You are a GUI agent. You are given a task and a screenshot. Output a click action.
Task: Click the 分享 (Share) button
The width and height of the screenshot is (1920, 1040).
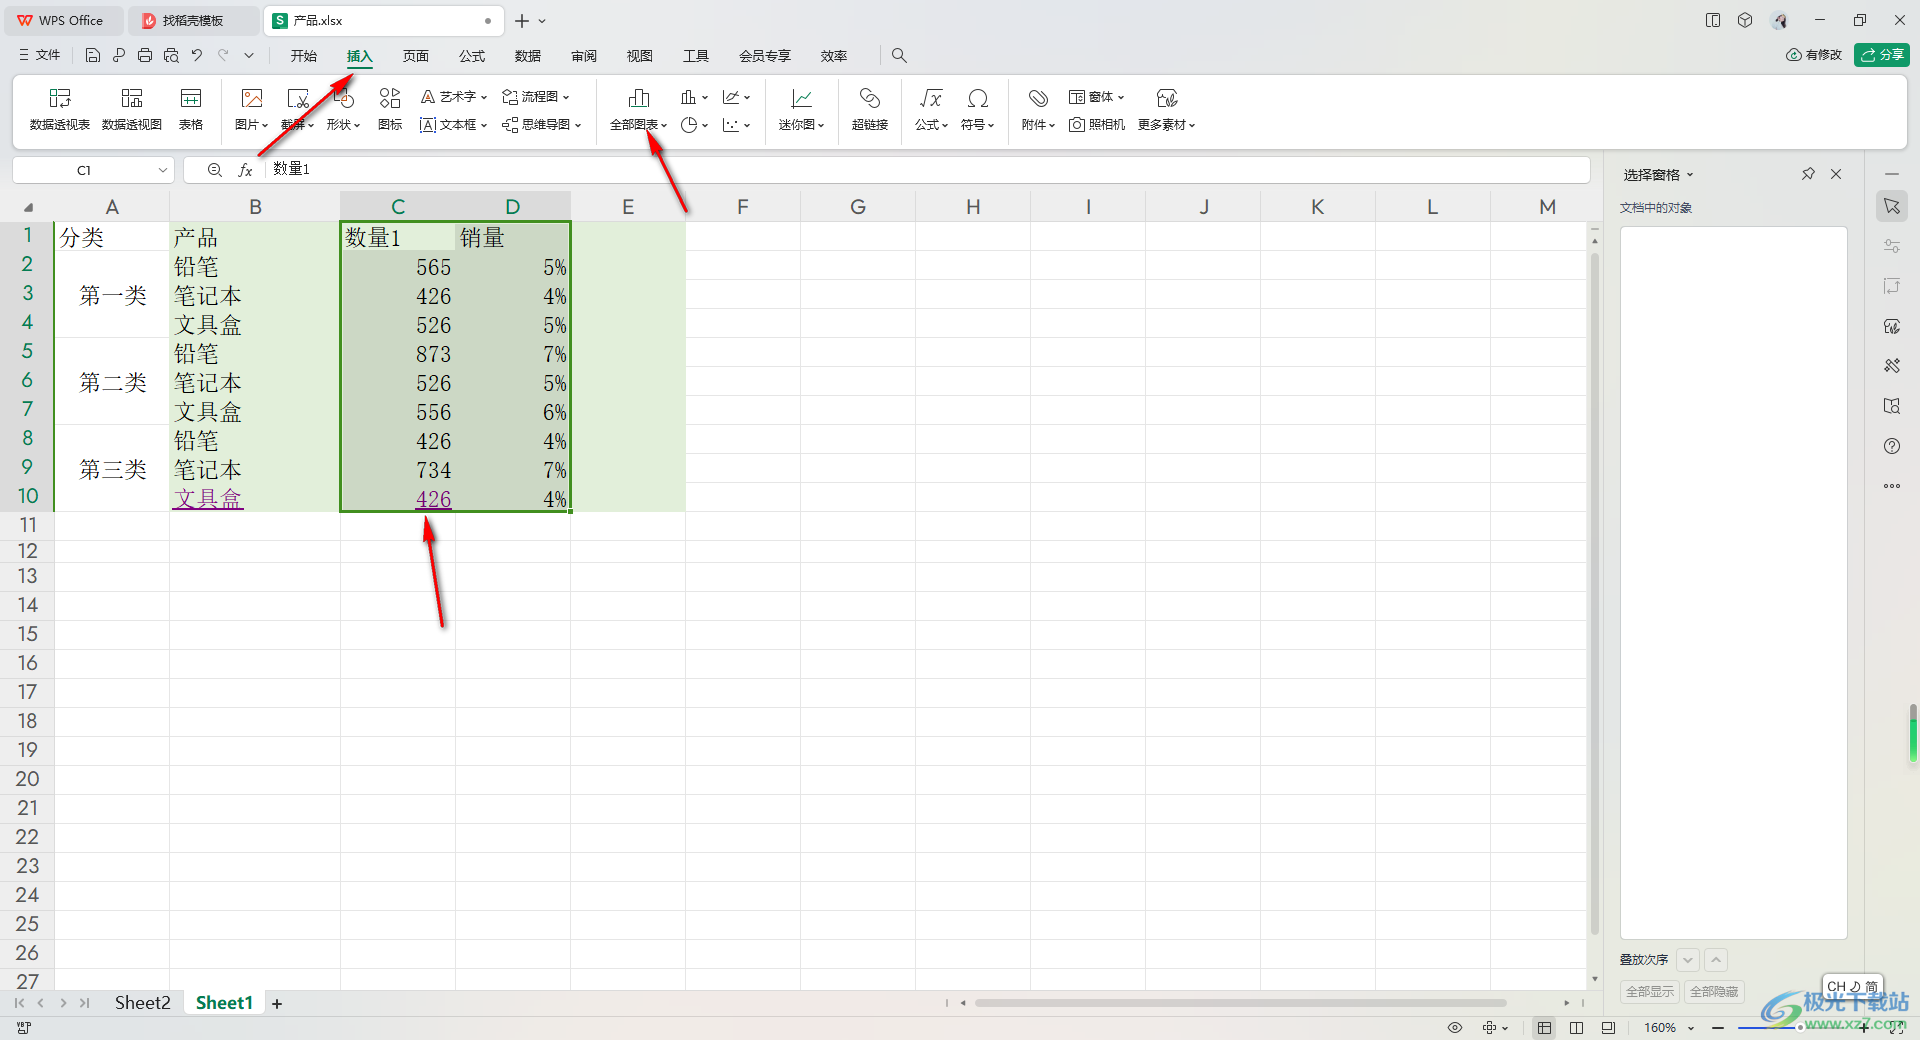1881,55
